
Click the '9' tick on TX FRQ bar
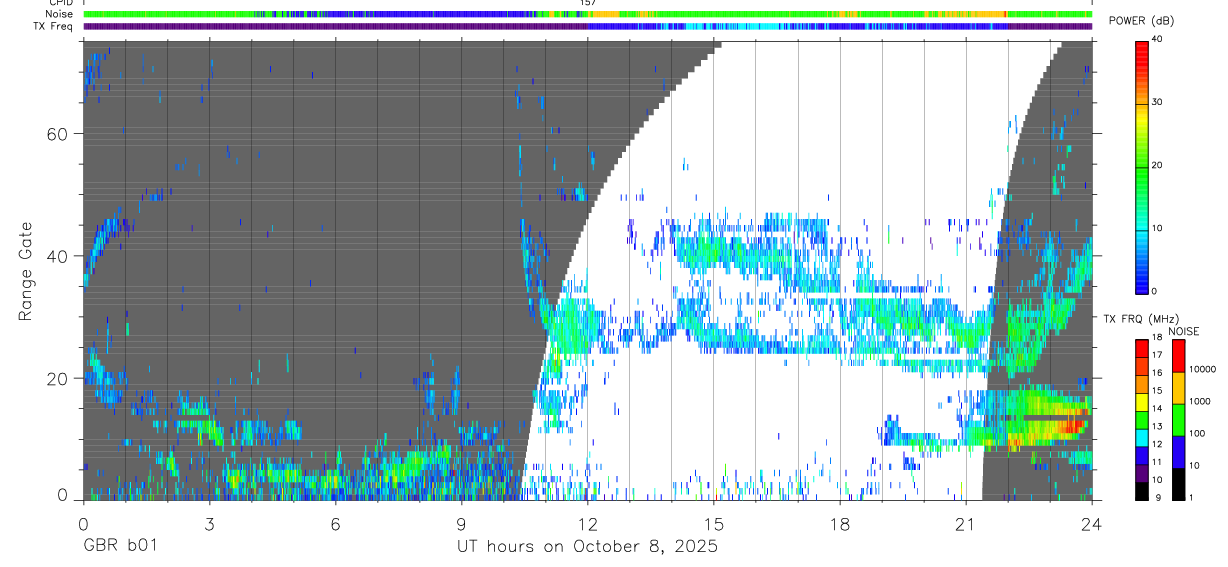coord(1158,497)
